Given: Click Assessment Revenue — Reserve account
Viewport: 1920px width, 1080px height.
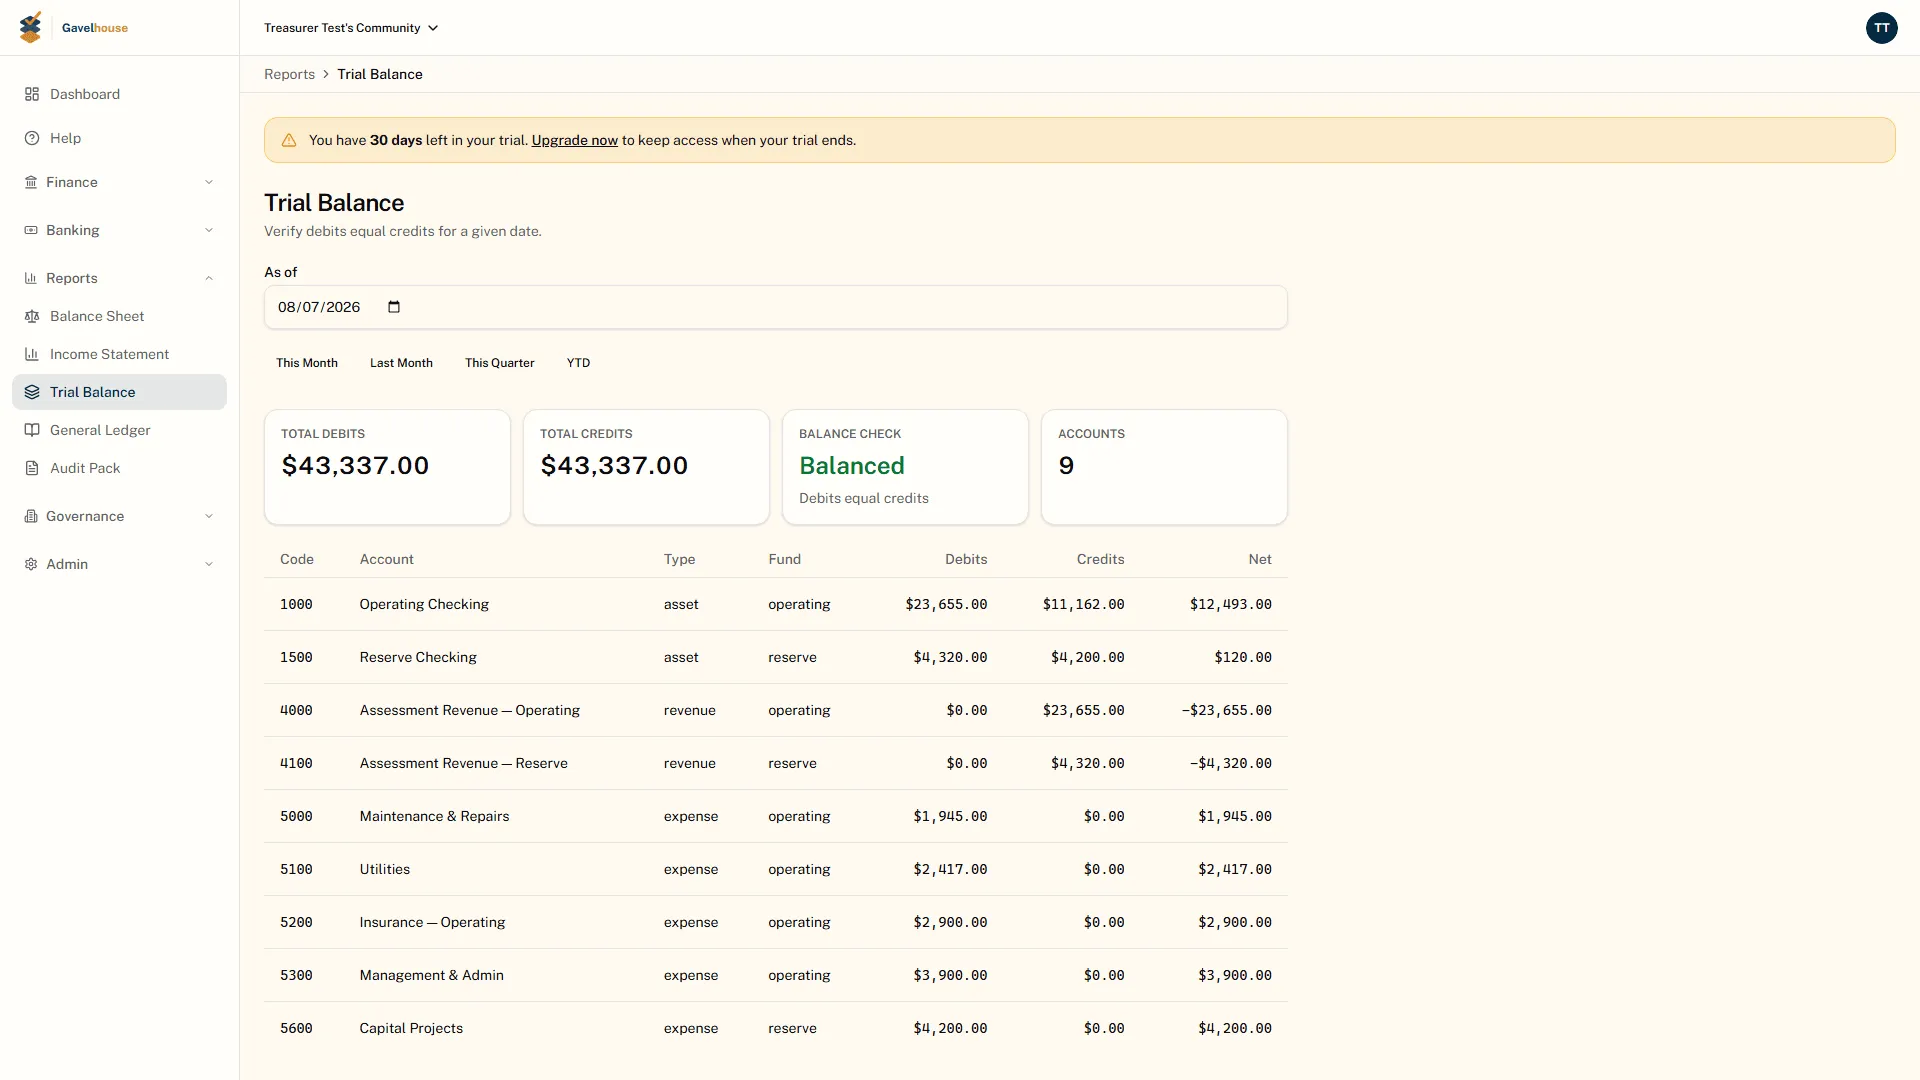Looking at the screenshot, I should click(463, 763).
